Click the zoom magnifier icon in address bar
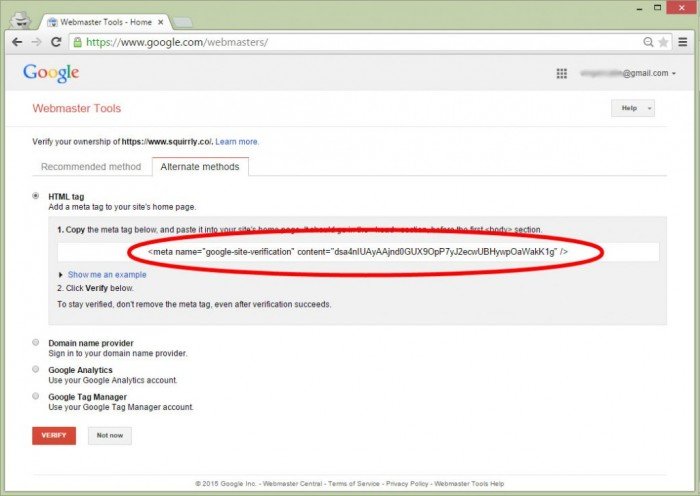This screenshot has height=496, width=700. [x=649, y=43]
